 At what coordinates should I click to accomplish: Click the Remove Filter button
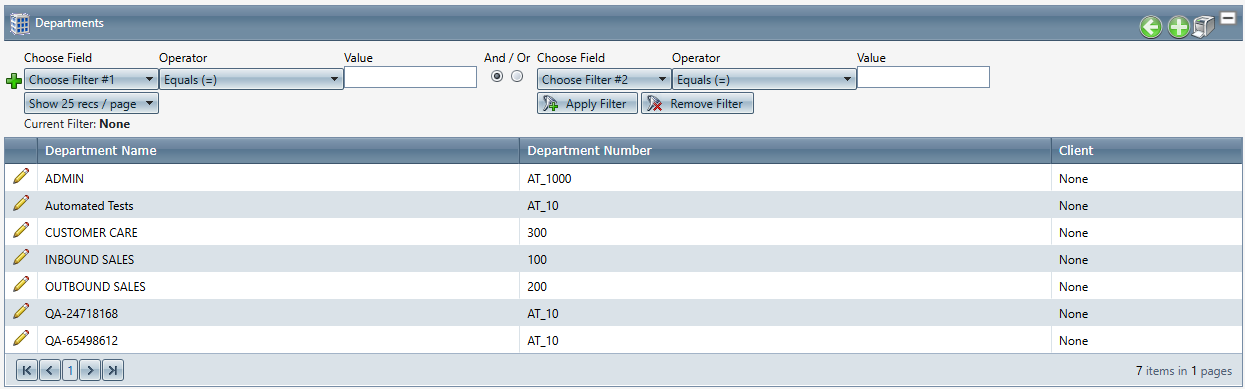(697, 104)
